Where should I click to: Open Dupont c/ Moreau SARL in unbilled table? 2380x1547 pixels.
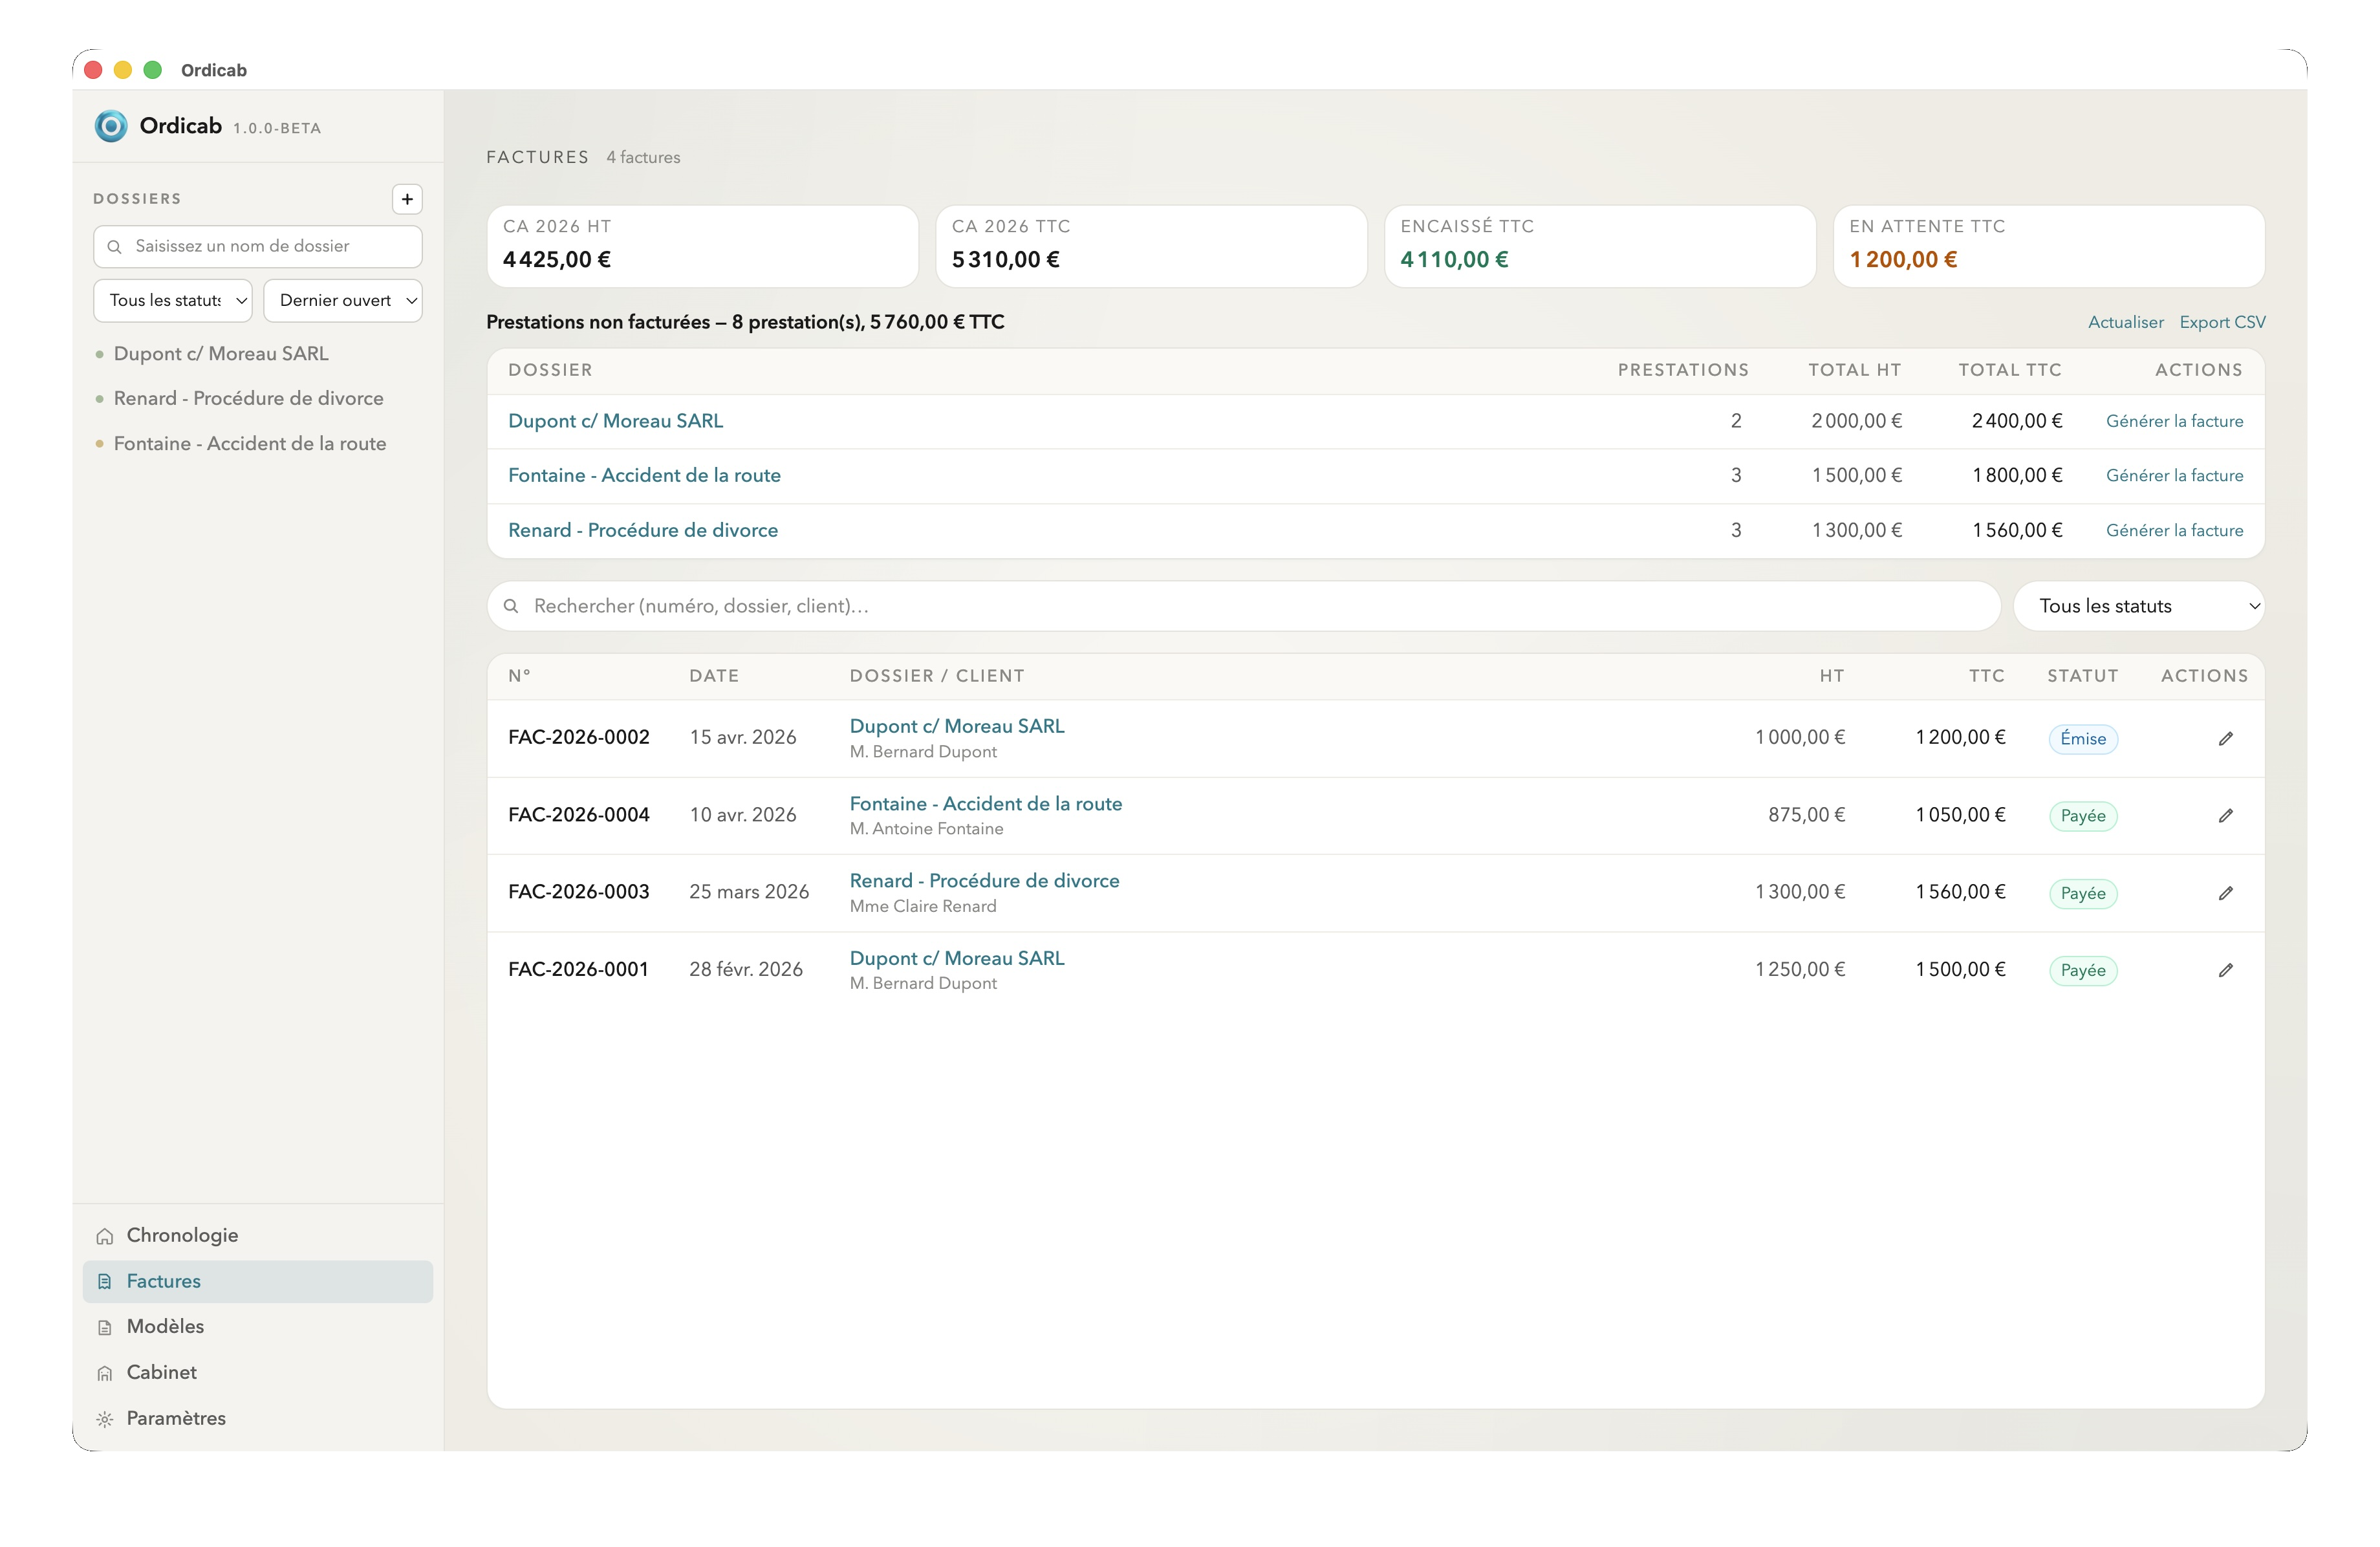[615, 421]
